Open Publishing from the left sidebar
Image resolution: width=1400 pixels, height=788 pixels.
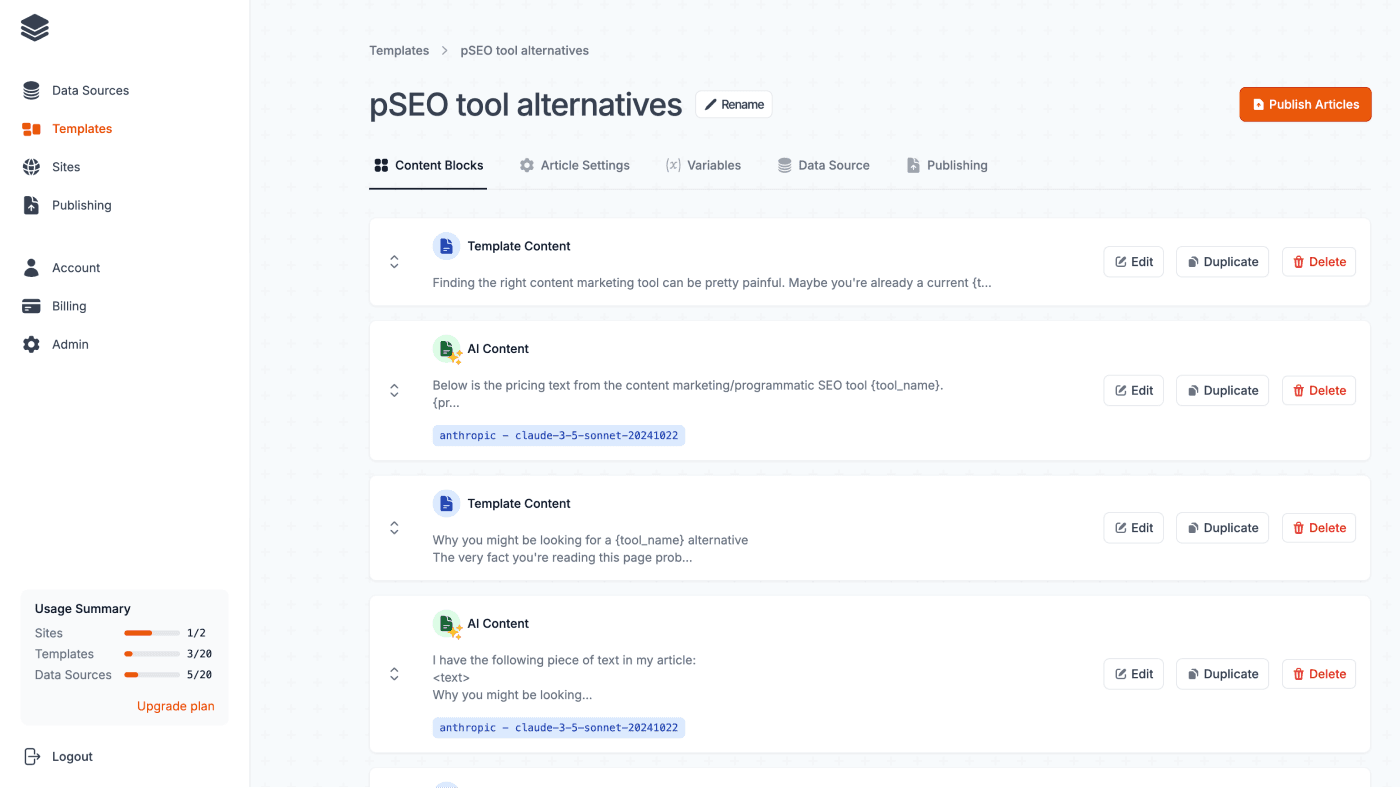30,205
